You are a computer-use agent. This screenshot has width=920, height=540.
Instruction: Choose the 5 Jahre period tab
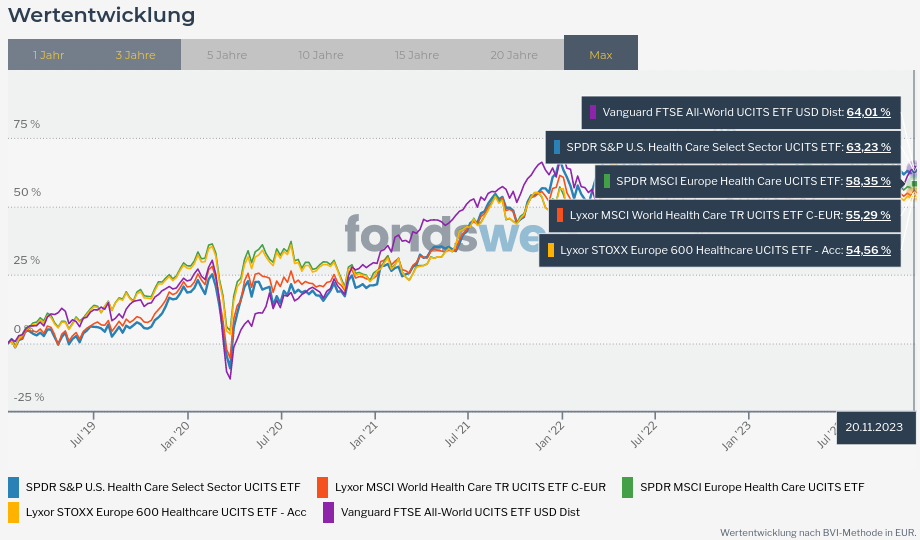pyautogui.click(x=227, y=55)
